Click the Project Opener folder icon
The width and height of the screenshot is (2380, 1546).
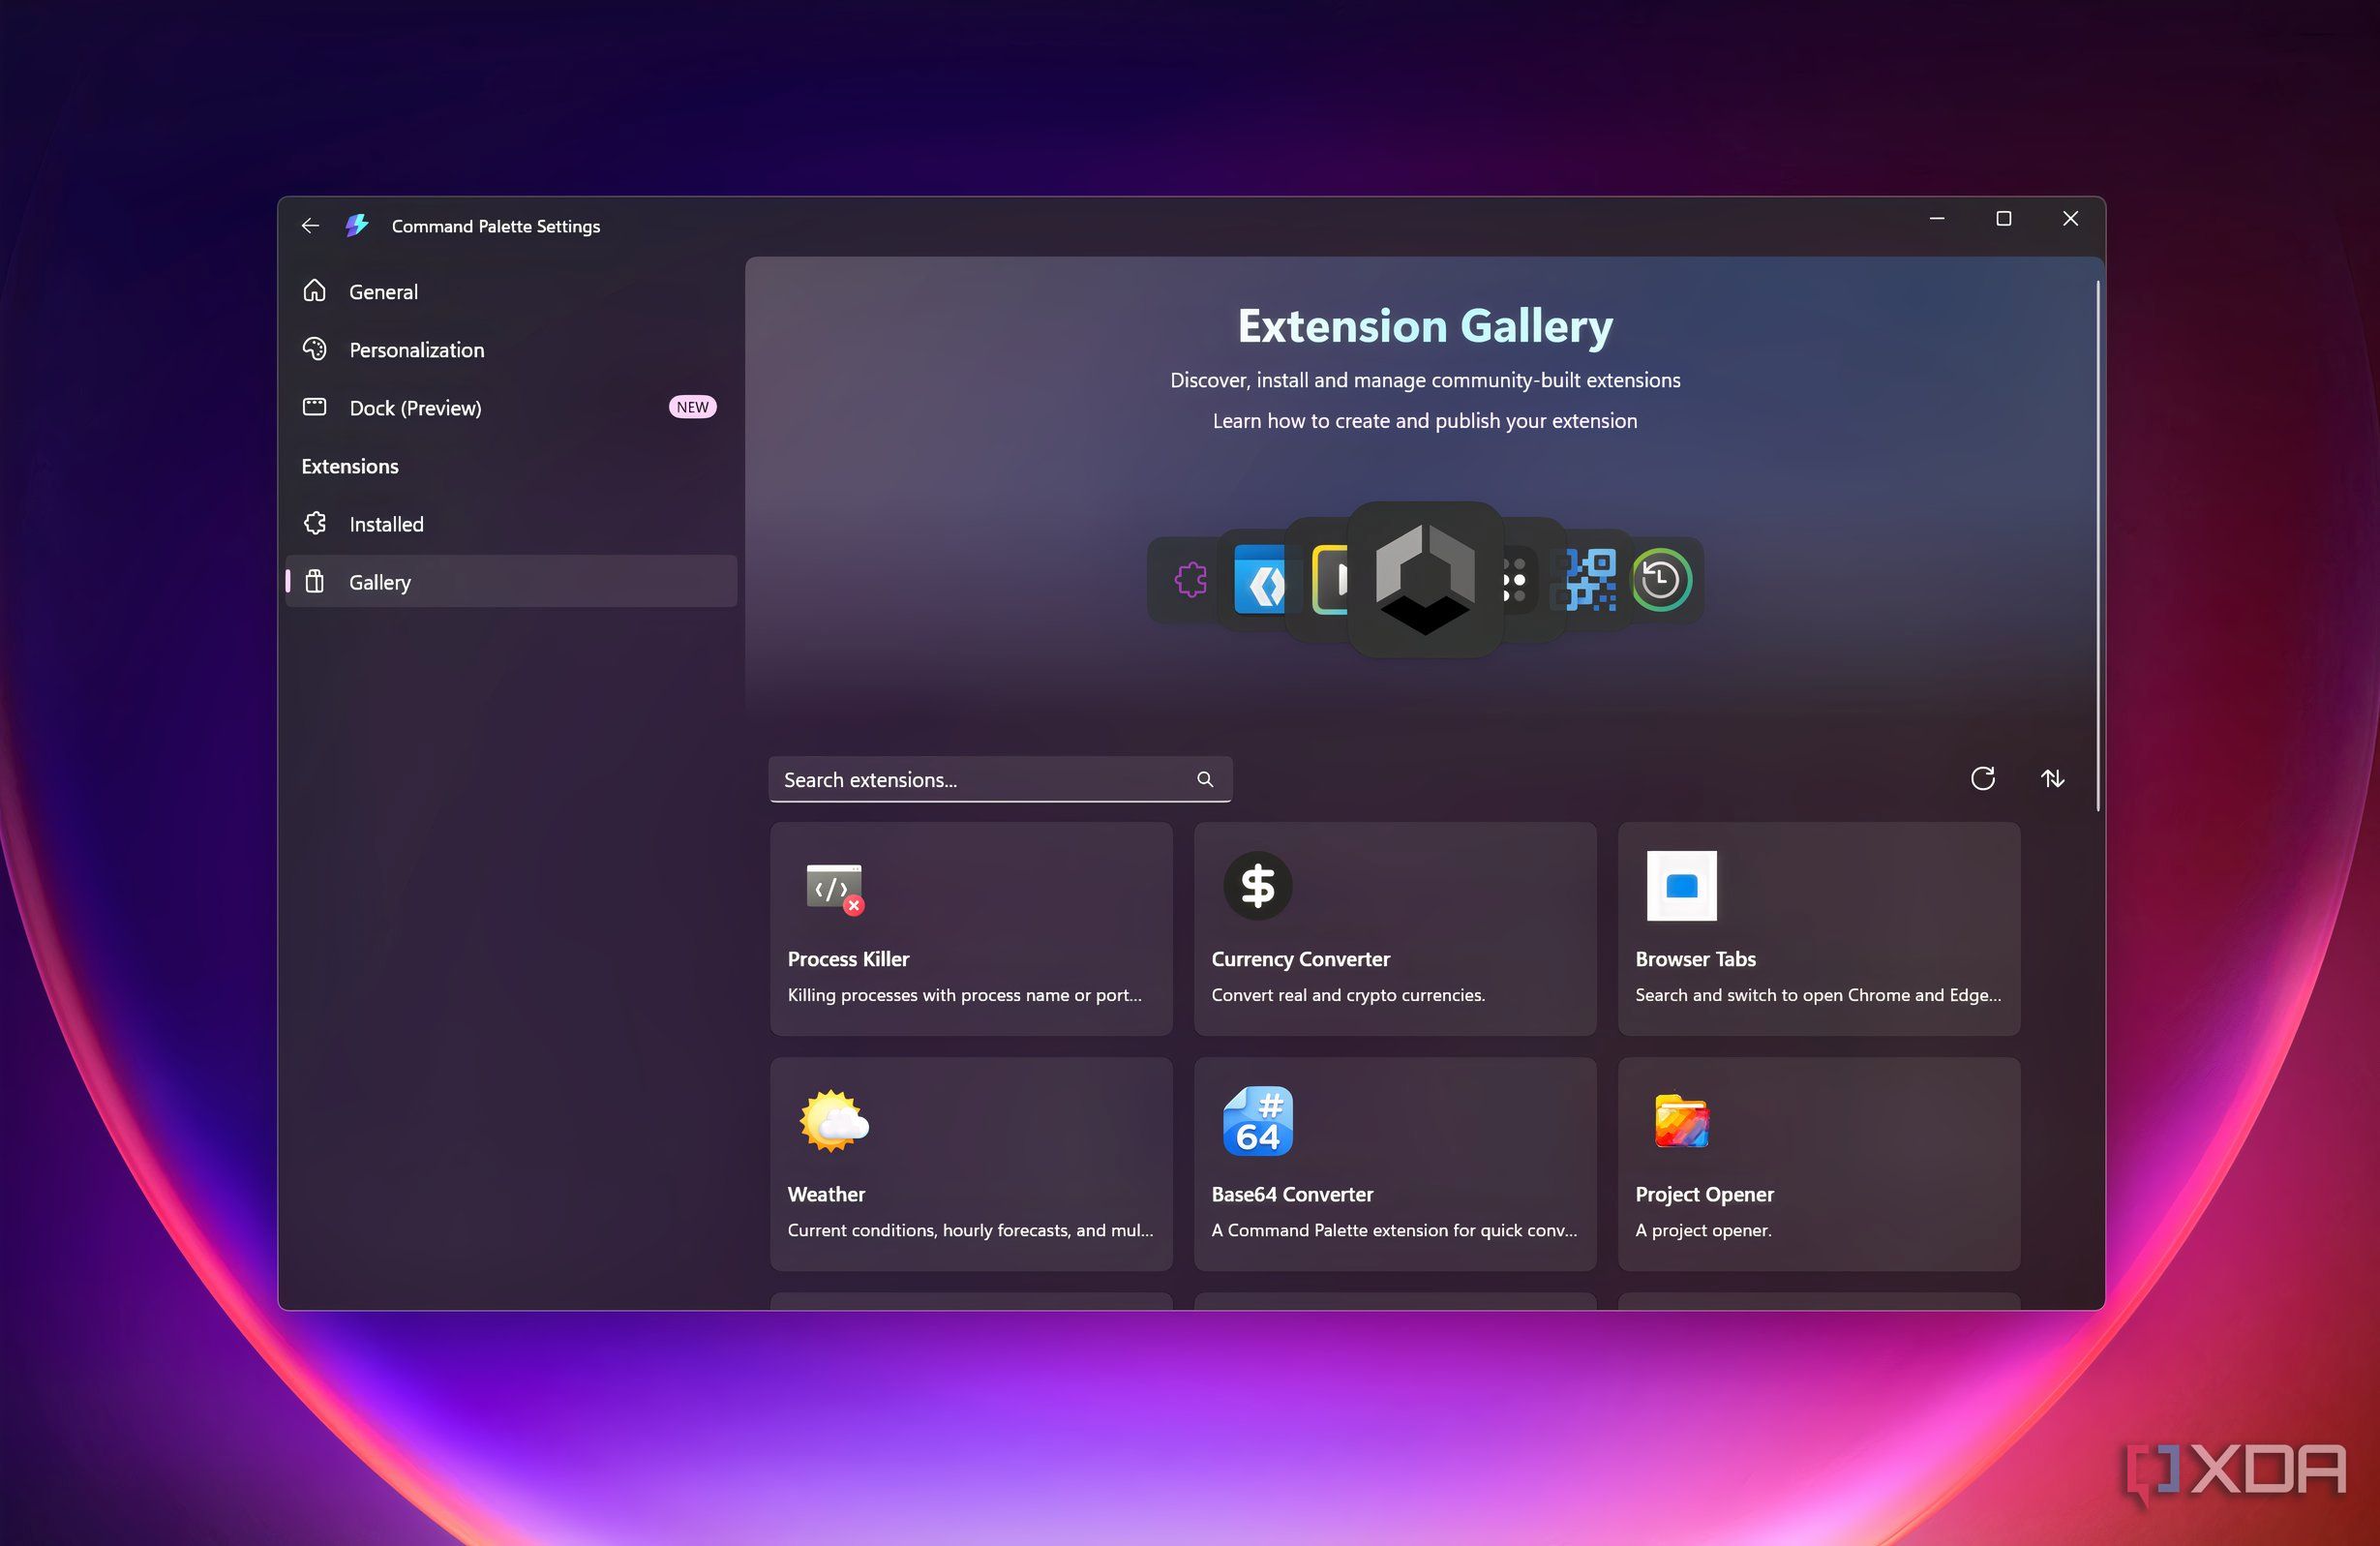[x=1682, y=1121]
